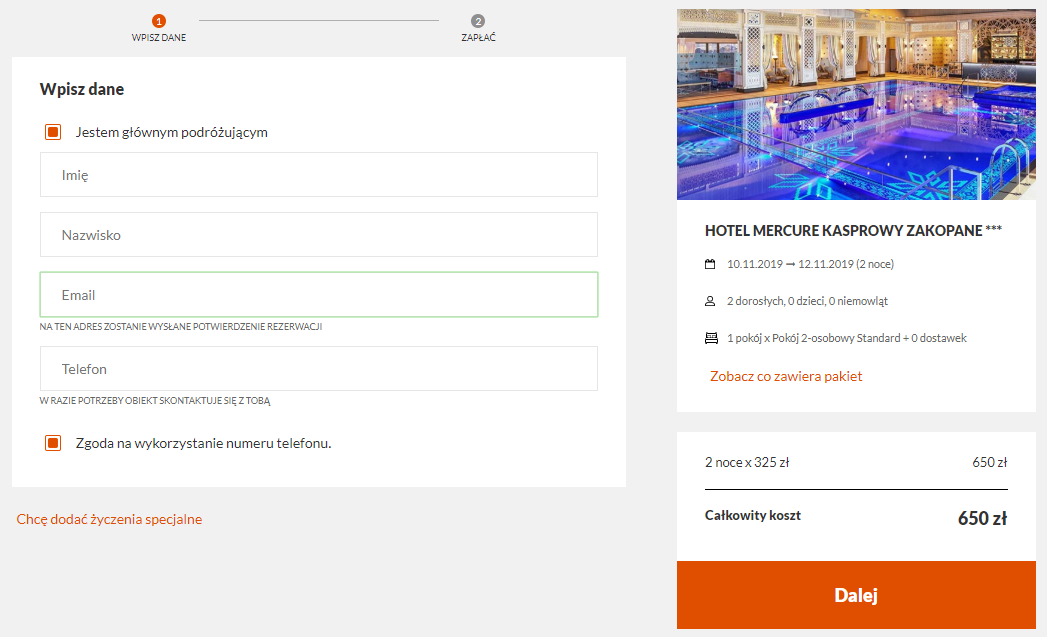The image size is (1047, 637).
Task: Click step 1 circle icon in progress bar
Action: [159, 21]
